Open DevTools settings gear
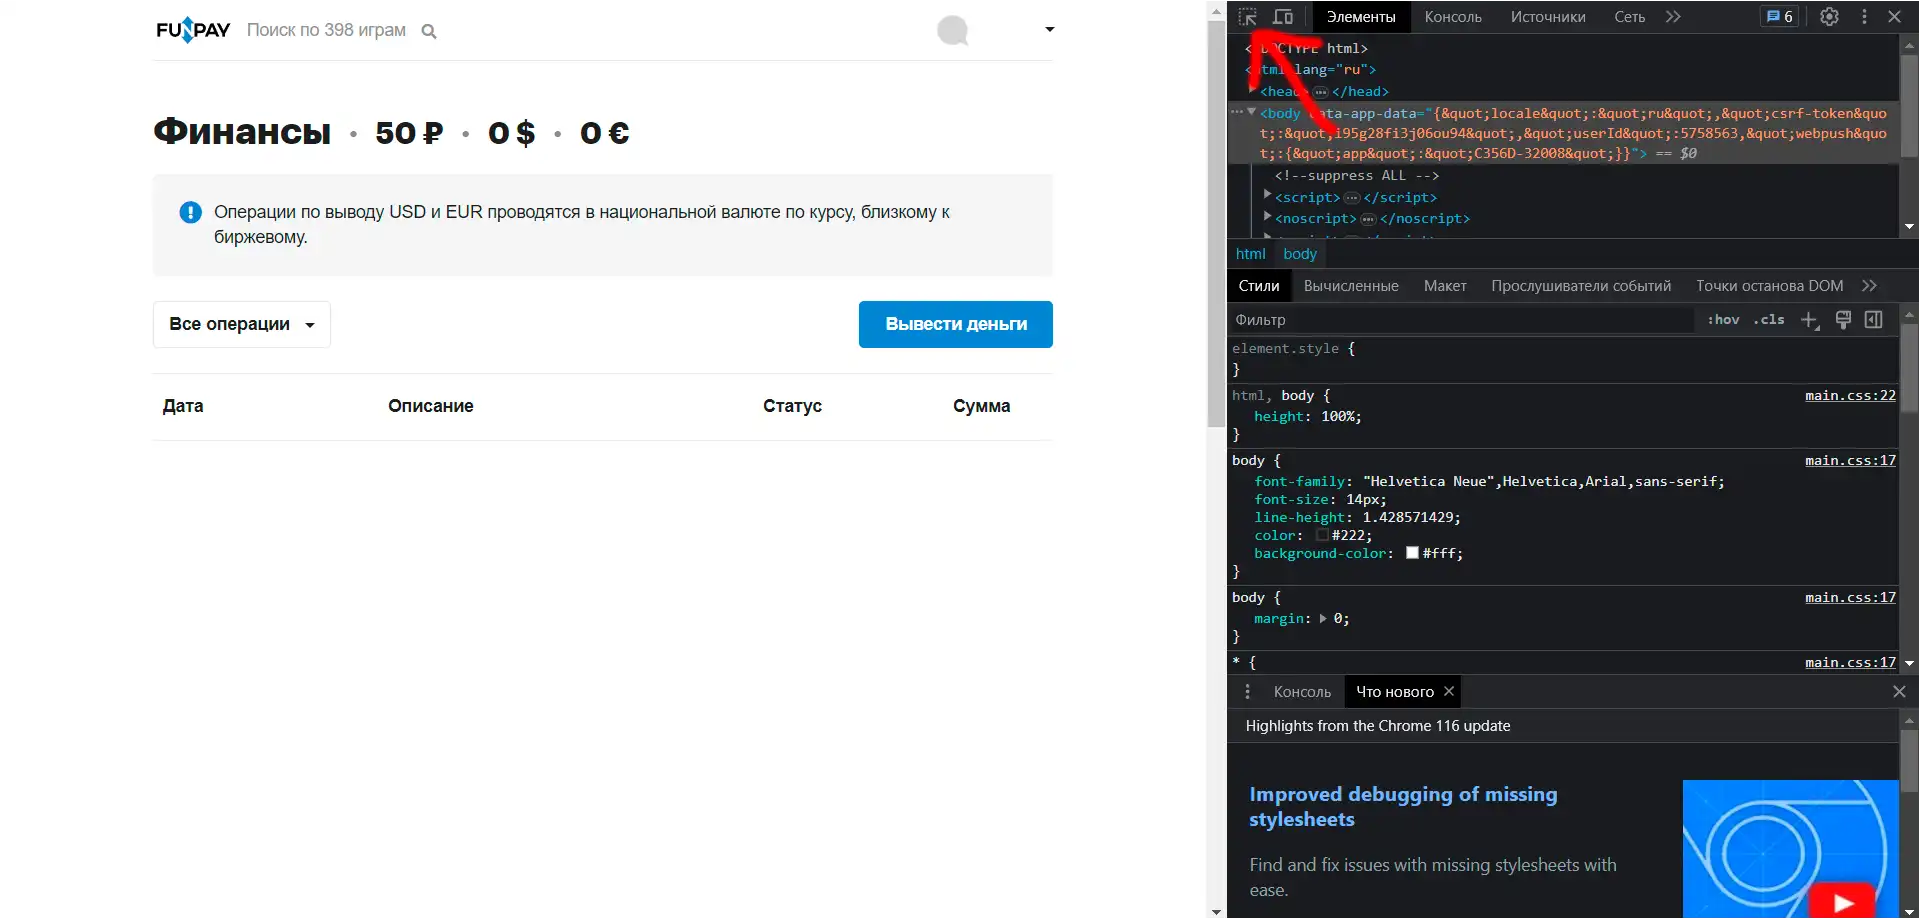Viewport: 1919px width, 919px height. pos(1829,17)
